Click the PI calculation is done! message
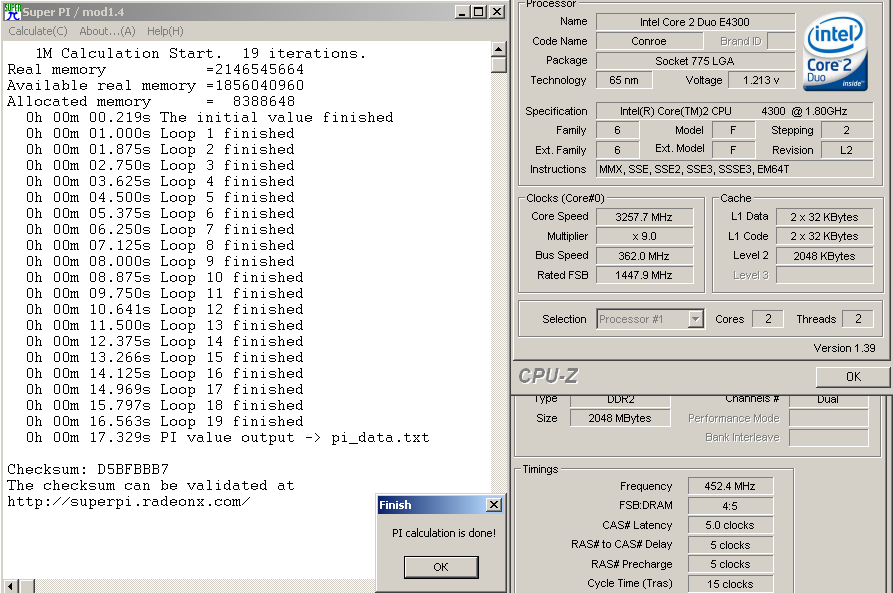Screen dimensions: 893x593 click(x=444, y=533)
